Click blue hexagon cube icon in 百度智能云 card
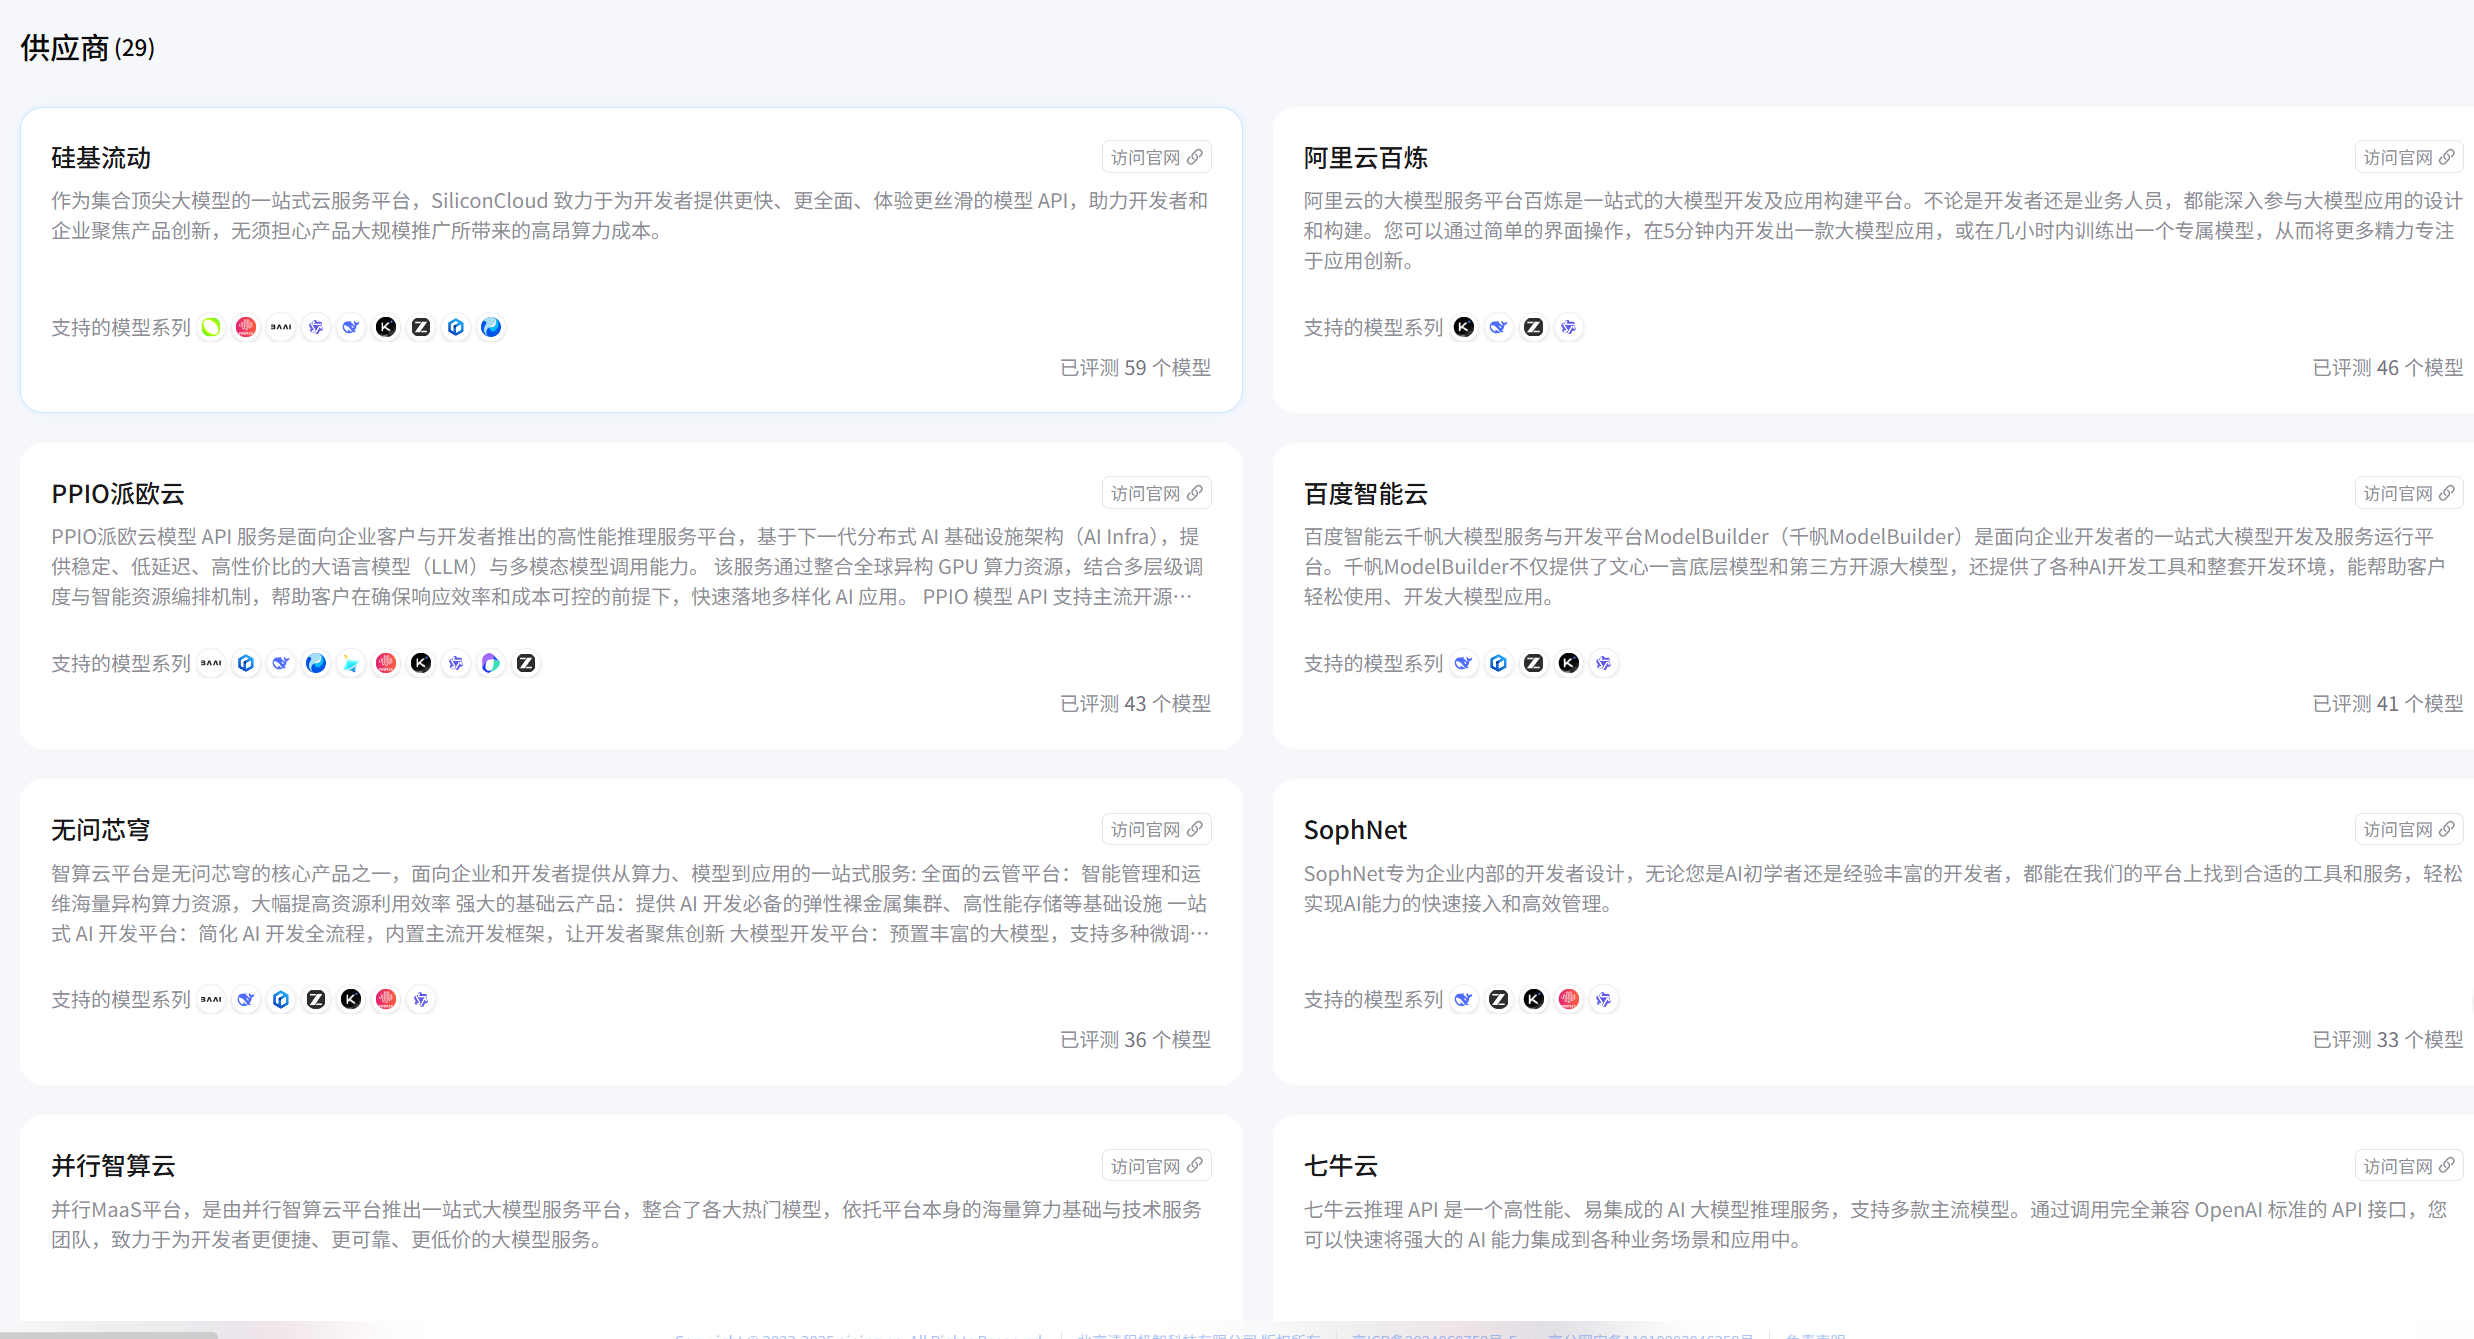 [x=1498, y=663]
